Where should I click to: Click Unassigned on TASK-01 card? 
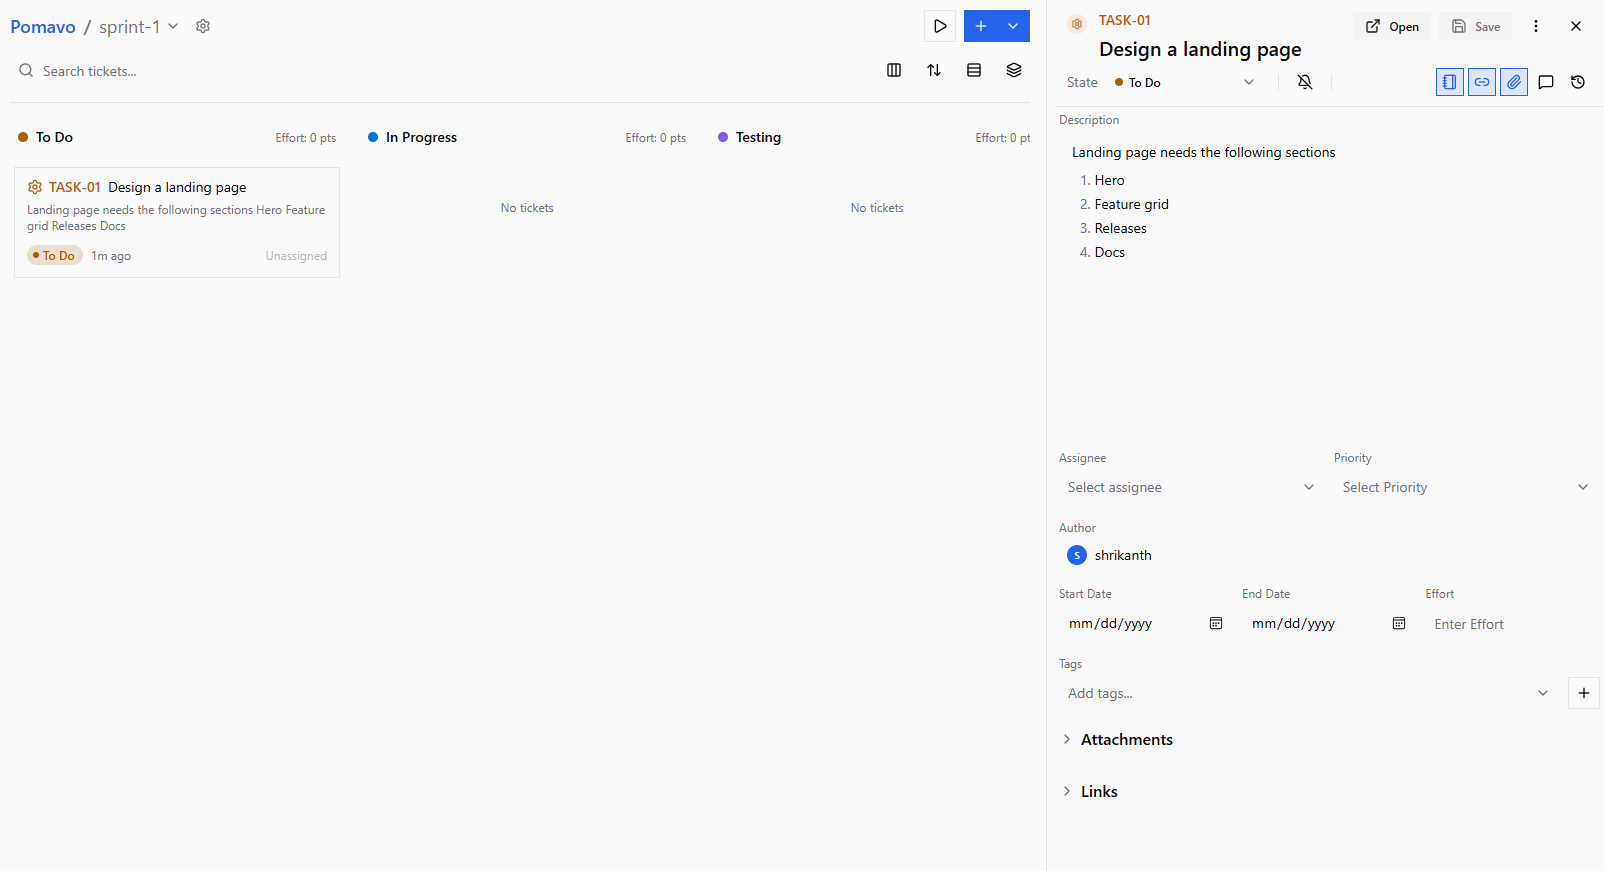coord(296,256)
